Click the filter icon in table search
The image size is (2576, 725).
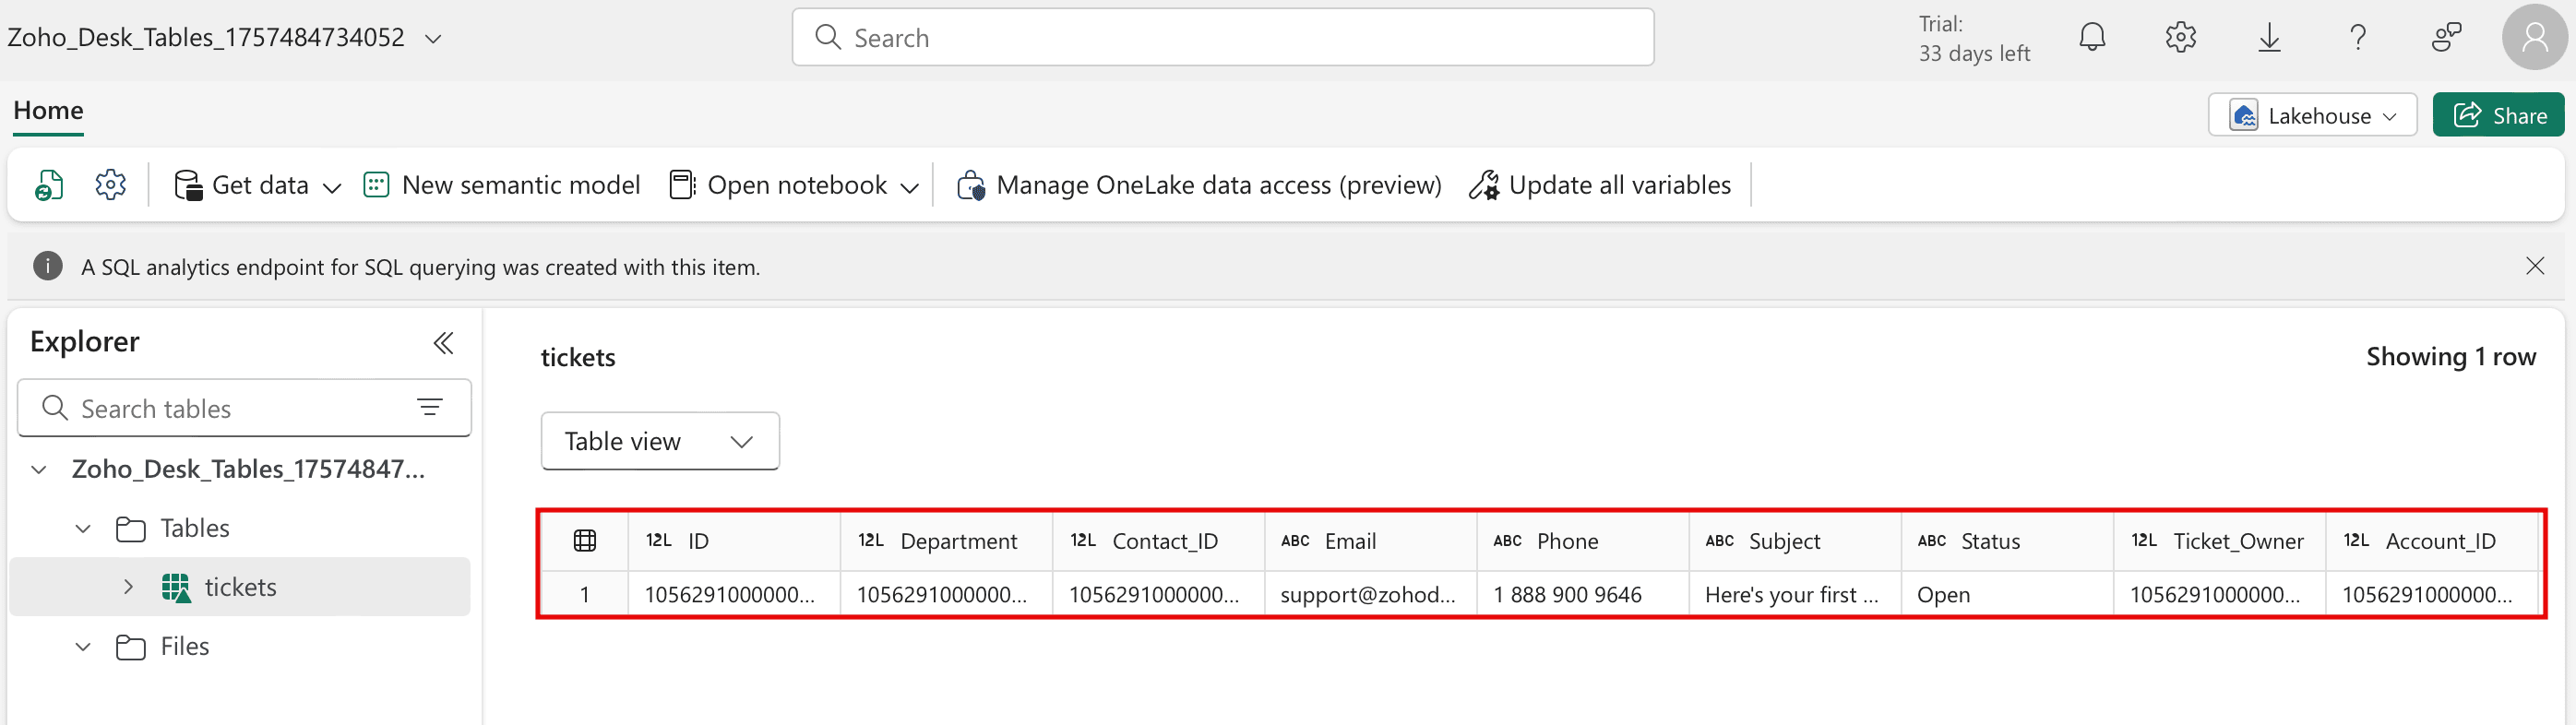[x=430, y=407]
